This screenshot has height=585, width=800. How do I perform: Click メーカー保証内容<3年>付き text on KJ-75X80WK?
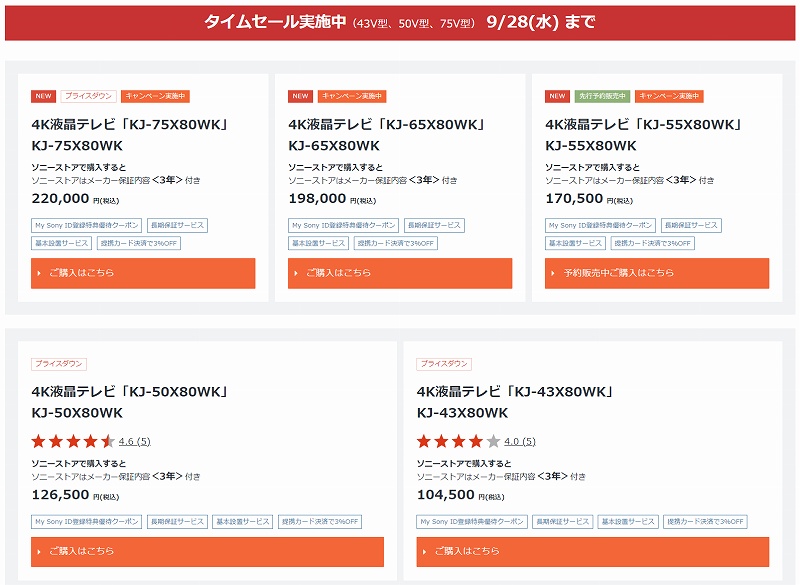pyautogui.click(x=116, y=180)
